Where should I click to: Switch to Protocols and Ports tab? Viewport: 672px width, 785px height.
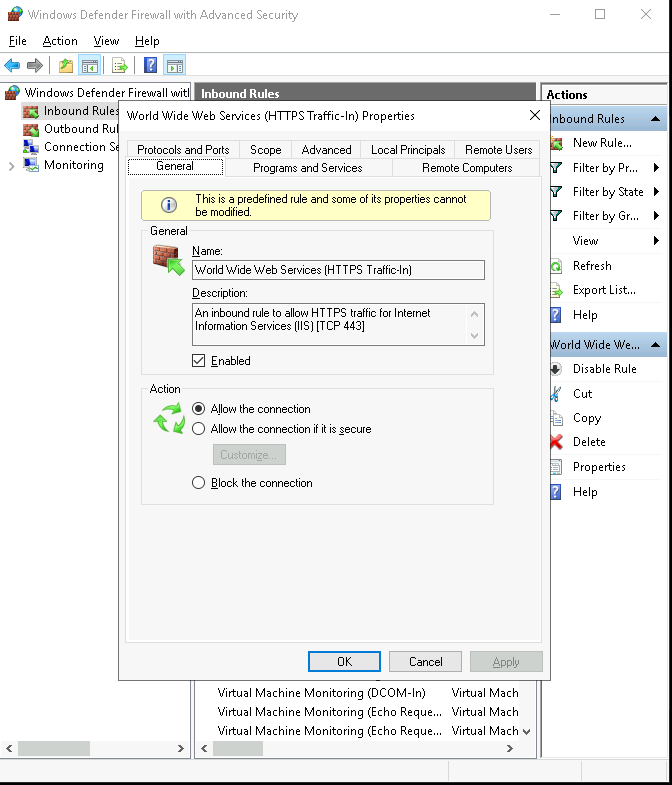point(183,150)
